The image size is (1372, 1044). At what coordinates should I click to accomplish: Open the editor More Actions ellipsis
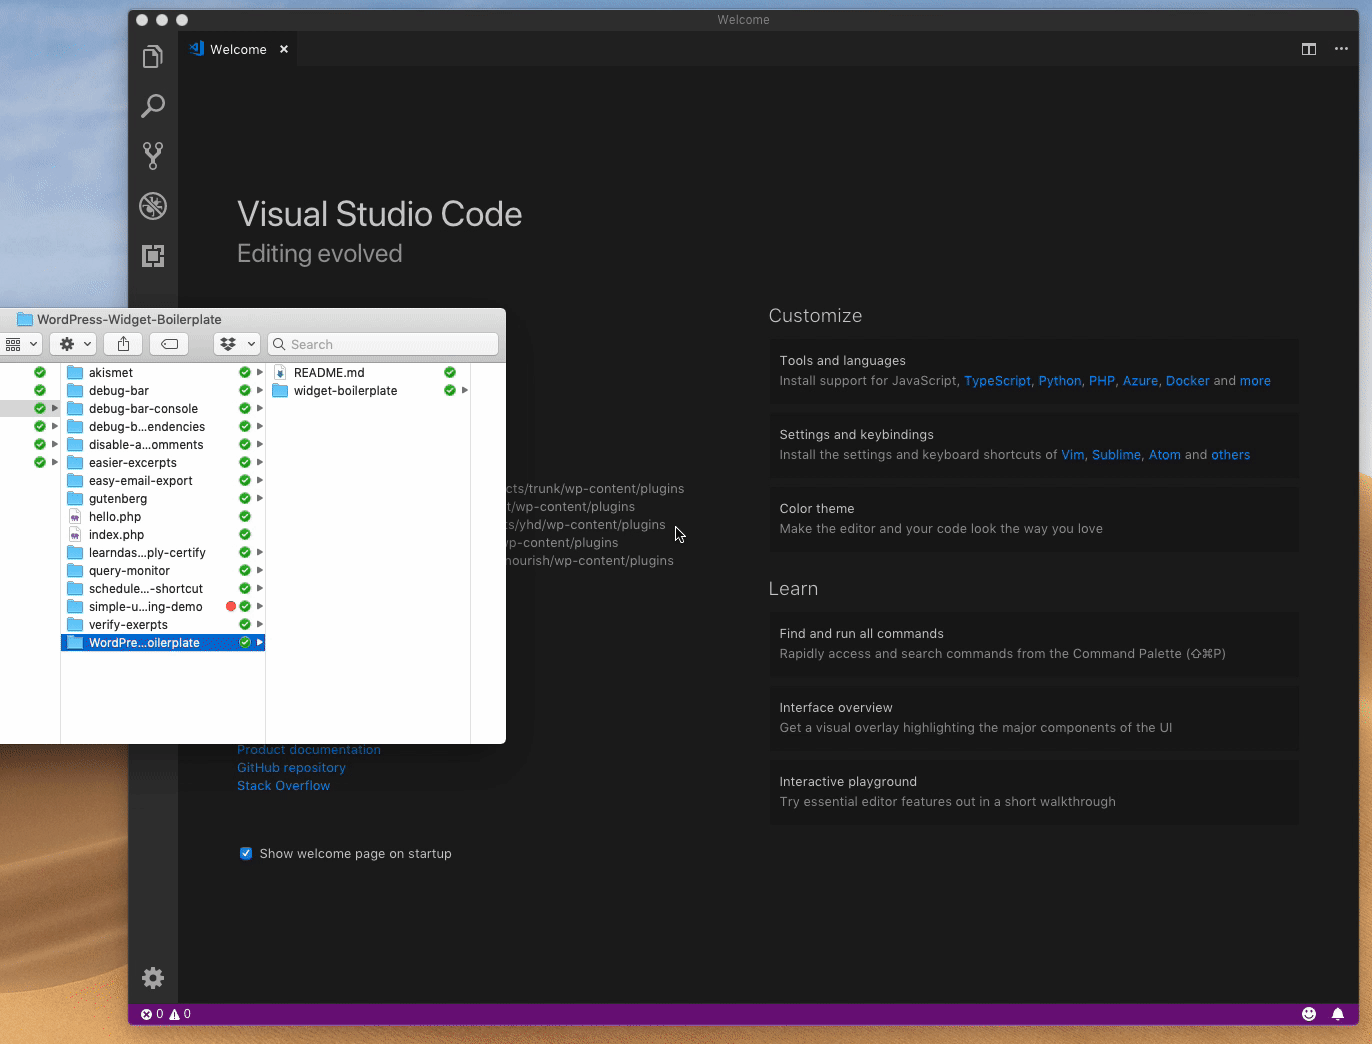pyautogui.click(x=1341, y=49)
